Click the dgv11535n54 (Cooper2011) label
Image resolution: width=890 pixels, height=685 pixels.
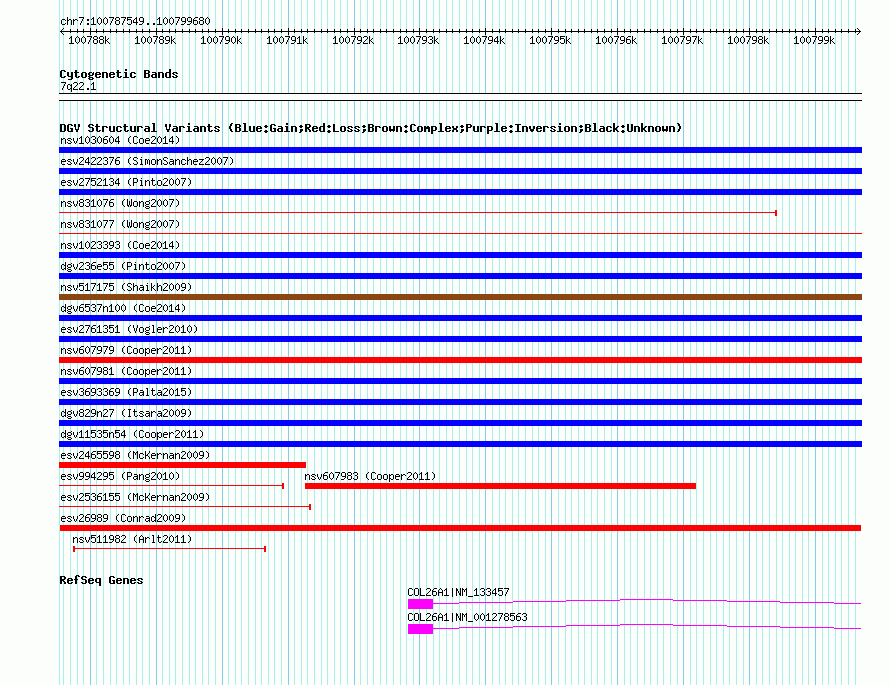[132, 434]
